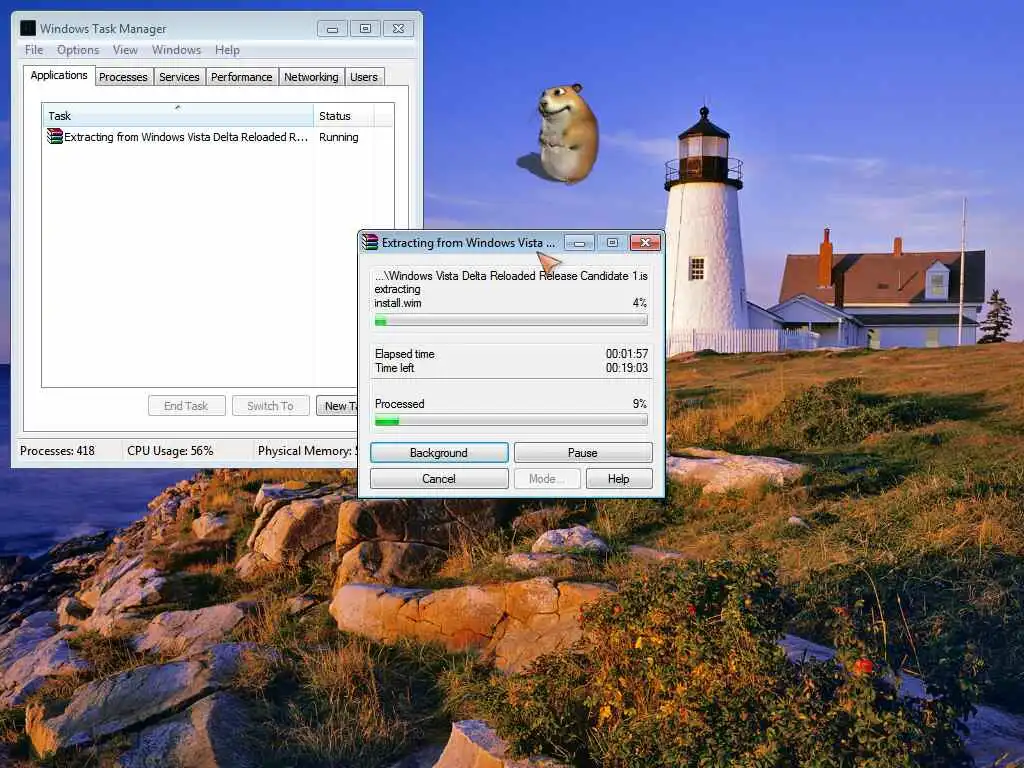Click the Elapsed time value 00:01:57
This screenshot has height=768, width=1024.
[x=626, y=354]
